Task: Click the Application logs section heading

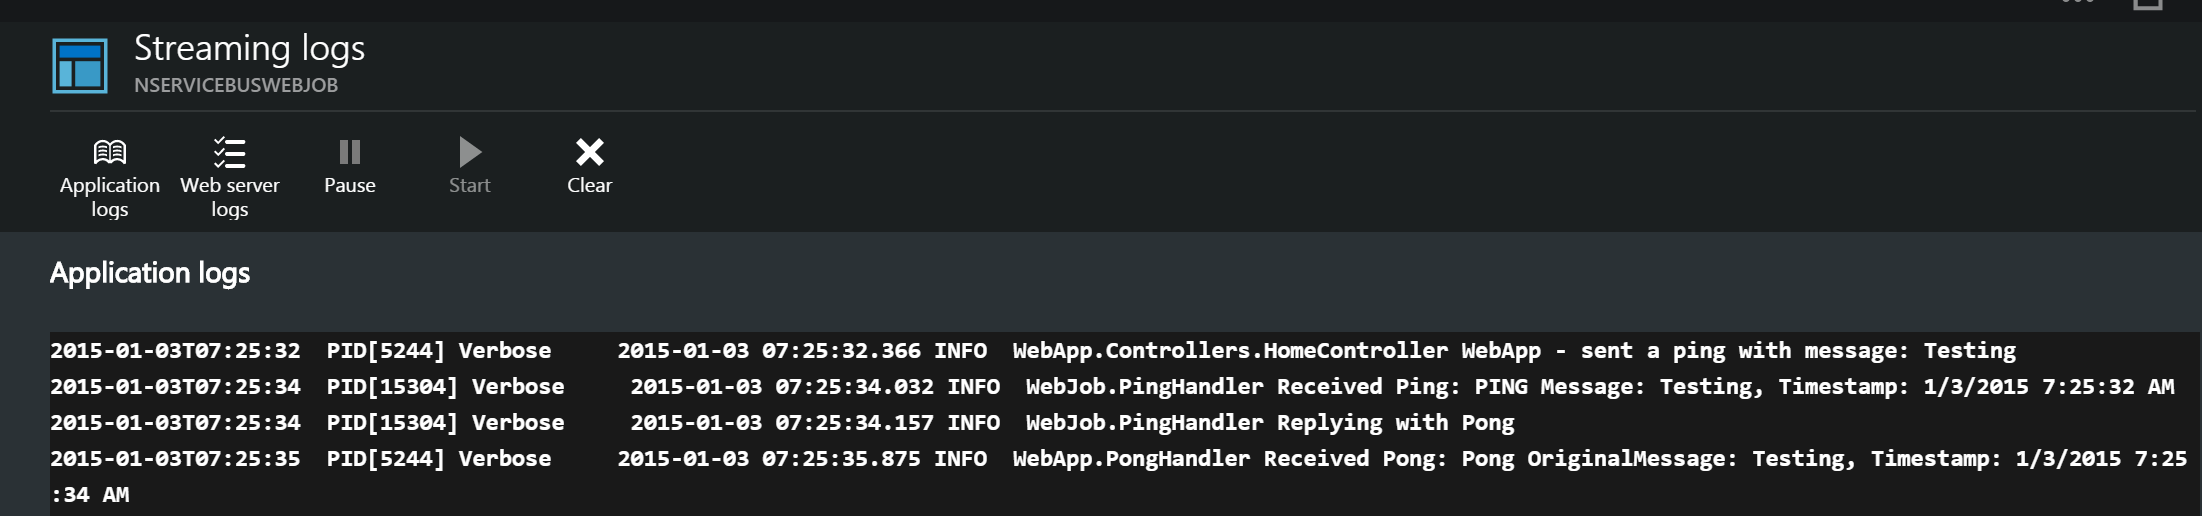Action: pyautogui.click(x=150, y=273)
